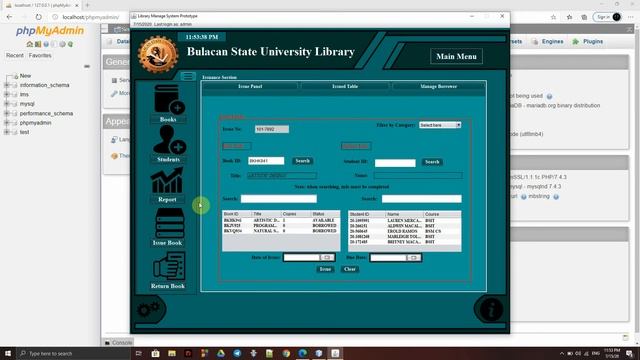Click New database link in phpMyAdmin
The width and height of the screenshot is (640, 360).
click(x=25, y=76)
